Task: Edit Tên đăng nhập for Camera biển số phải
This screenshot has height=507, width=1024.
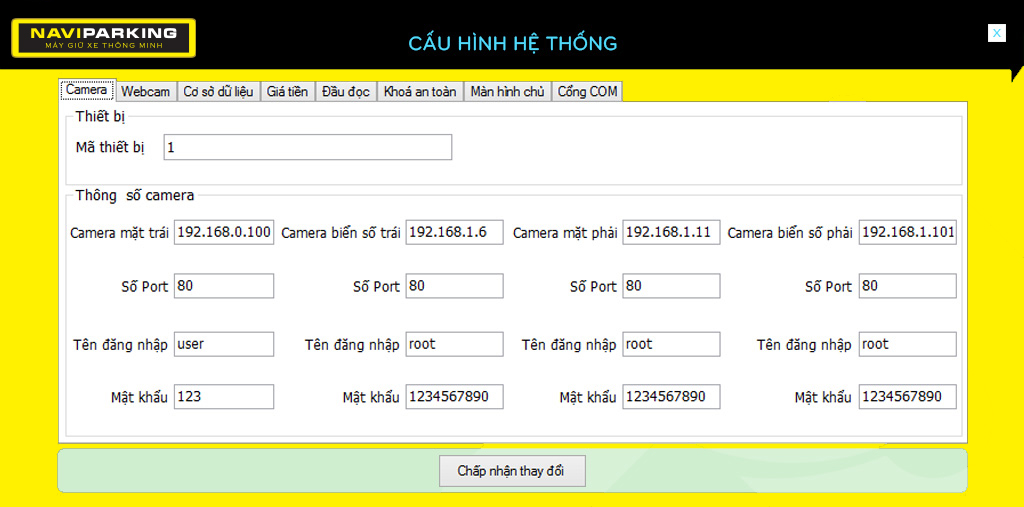Action: pos(908,344)
